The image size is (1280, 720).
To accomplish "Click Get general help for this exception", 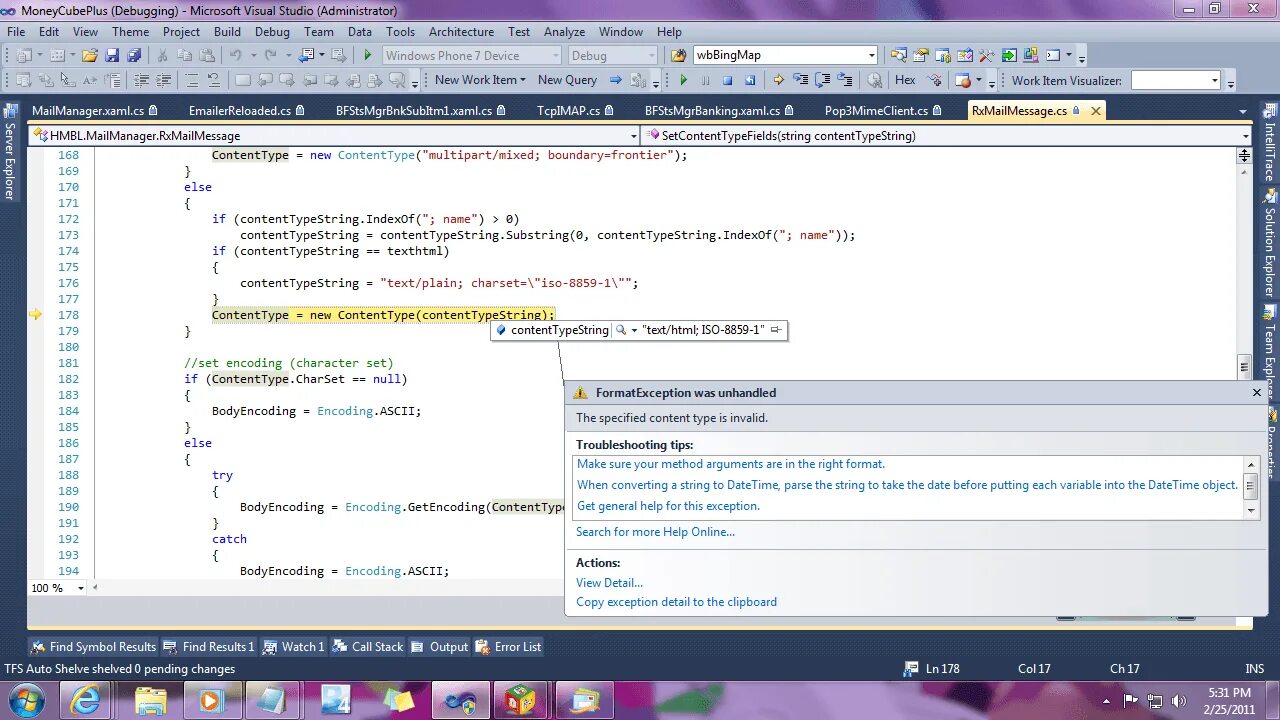I will click(x=668, y=506).
